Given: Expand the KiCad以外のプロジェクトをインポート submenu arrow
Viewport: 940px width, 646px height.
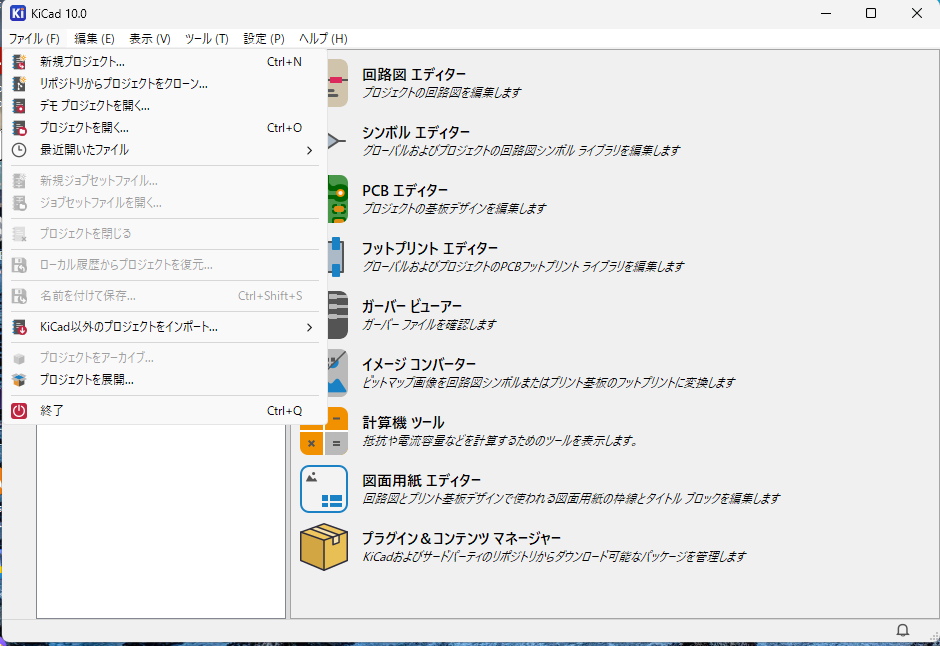Looking at the screenshot, I should (309, 327).
